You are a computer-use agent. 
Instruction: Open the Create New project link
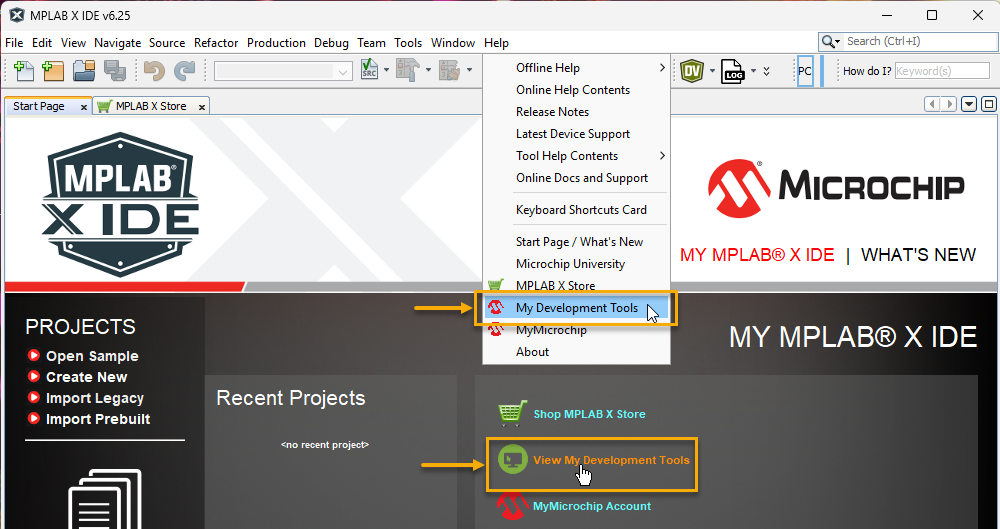pos(86,377)
